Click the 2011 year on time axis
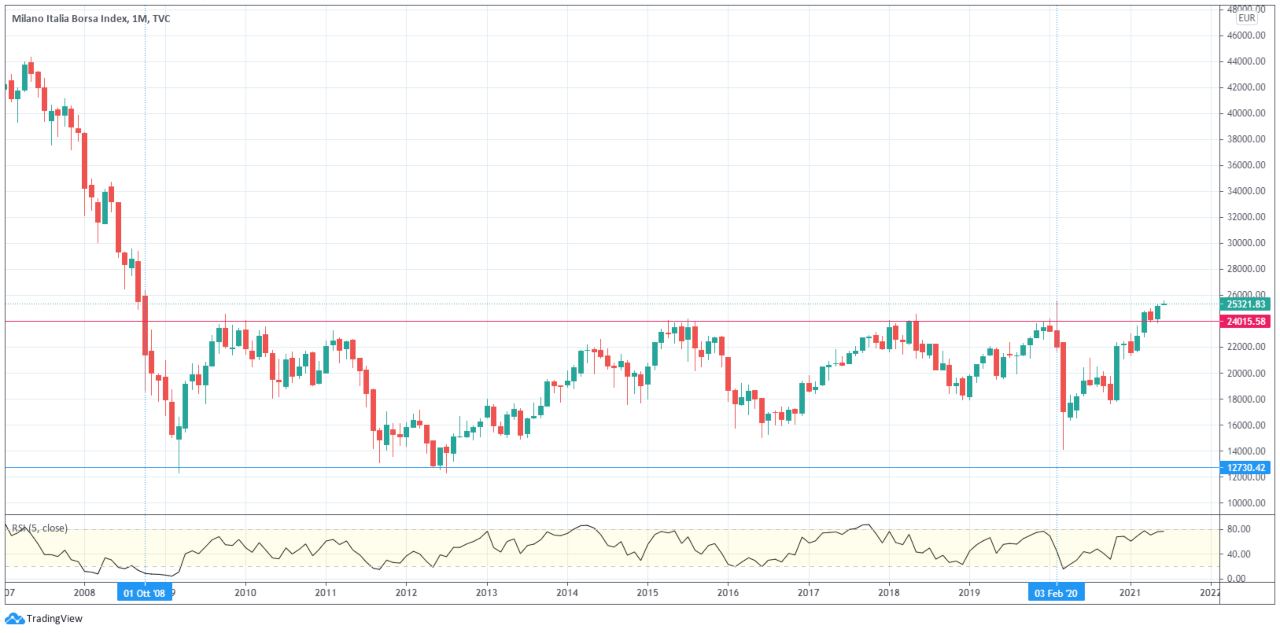The image size is (1280, 633). 325,593
